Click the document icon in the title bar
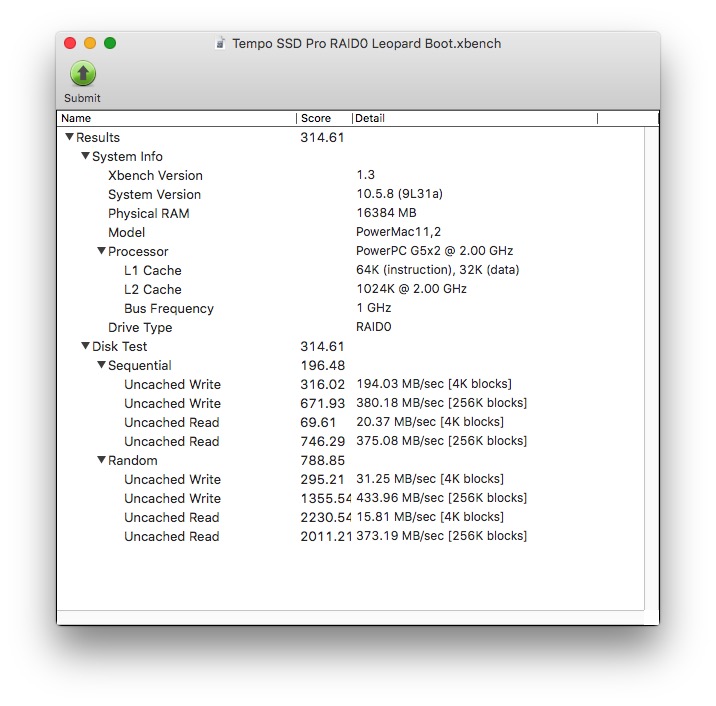Viewport: 716px width, 706px height. [x=220, y=43]
